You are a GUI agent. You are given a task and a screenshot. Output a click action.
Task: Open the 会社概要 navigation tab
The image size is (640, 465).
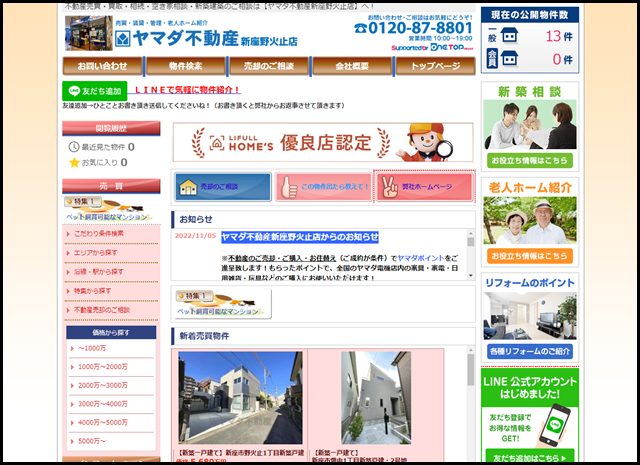(x=352, y=66)
